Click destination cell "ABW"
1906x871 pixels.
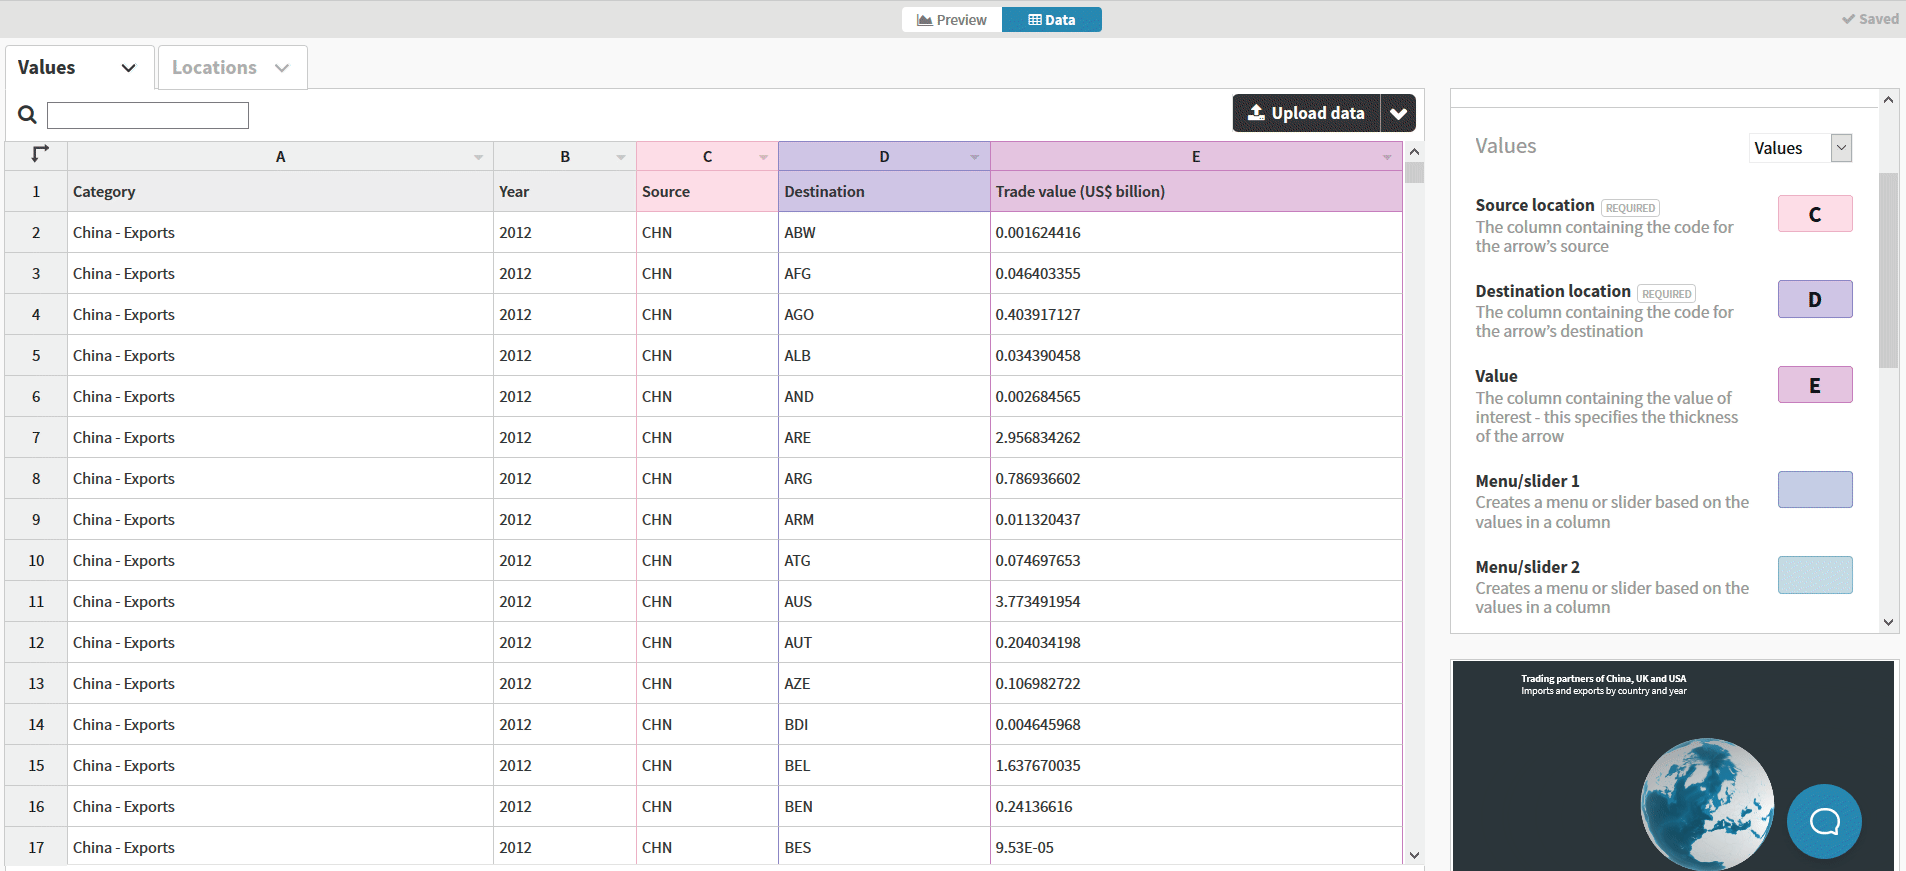884,232
